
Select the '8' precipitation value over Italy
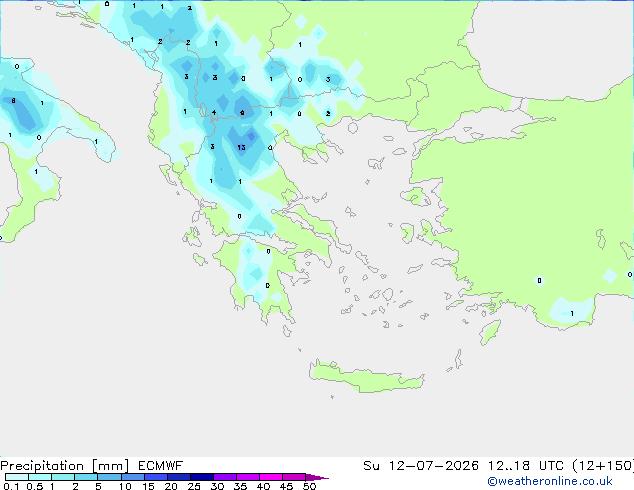tap(14, 101)
